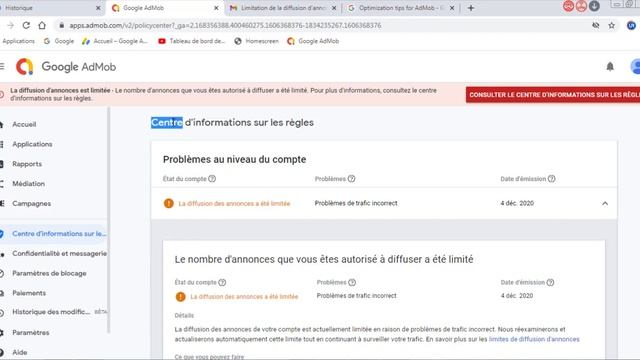The image size is (640, 360).
Task: Click the address bar URL field
Action: [x=322, y=25]
